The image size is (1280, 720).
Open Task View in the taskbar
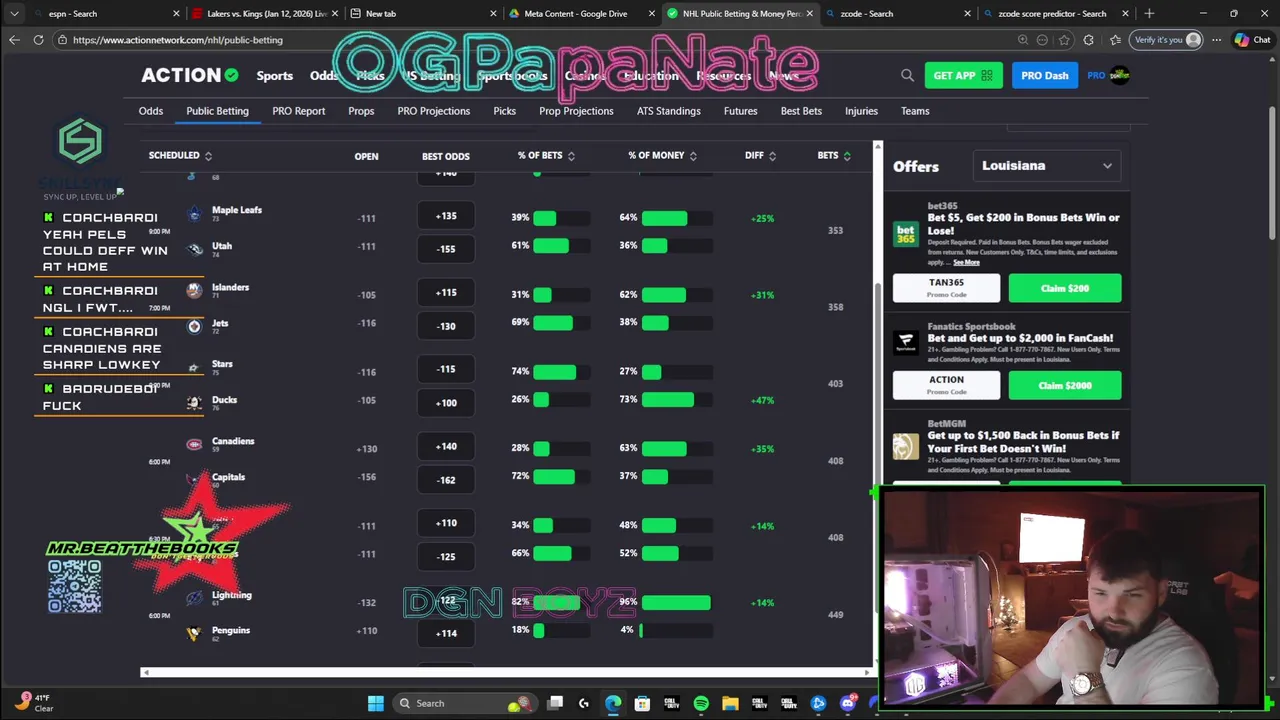555,703
